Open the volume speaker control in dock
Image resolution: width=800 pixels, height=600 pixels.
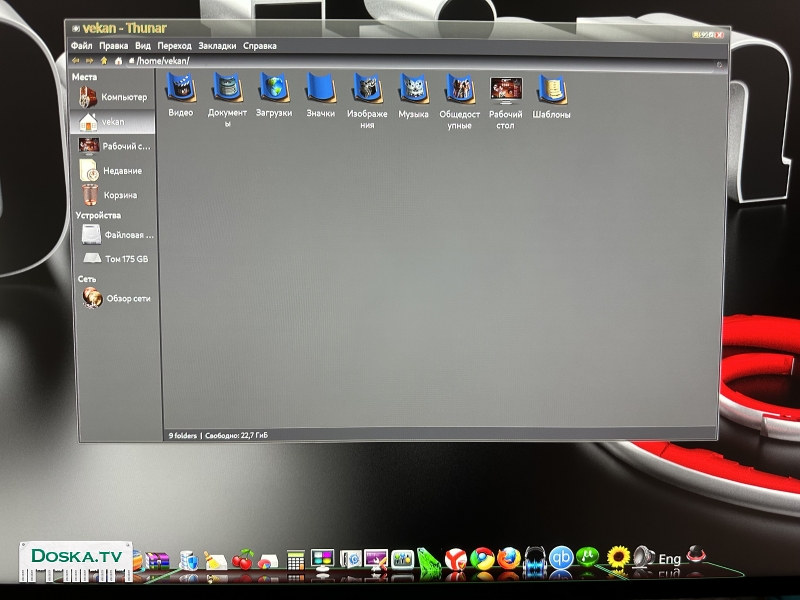[644, 557]
